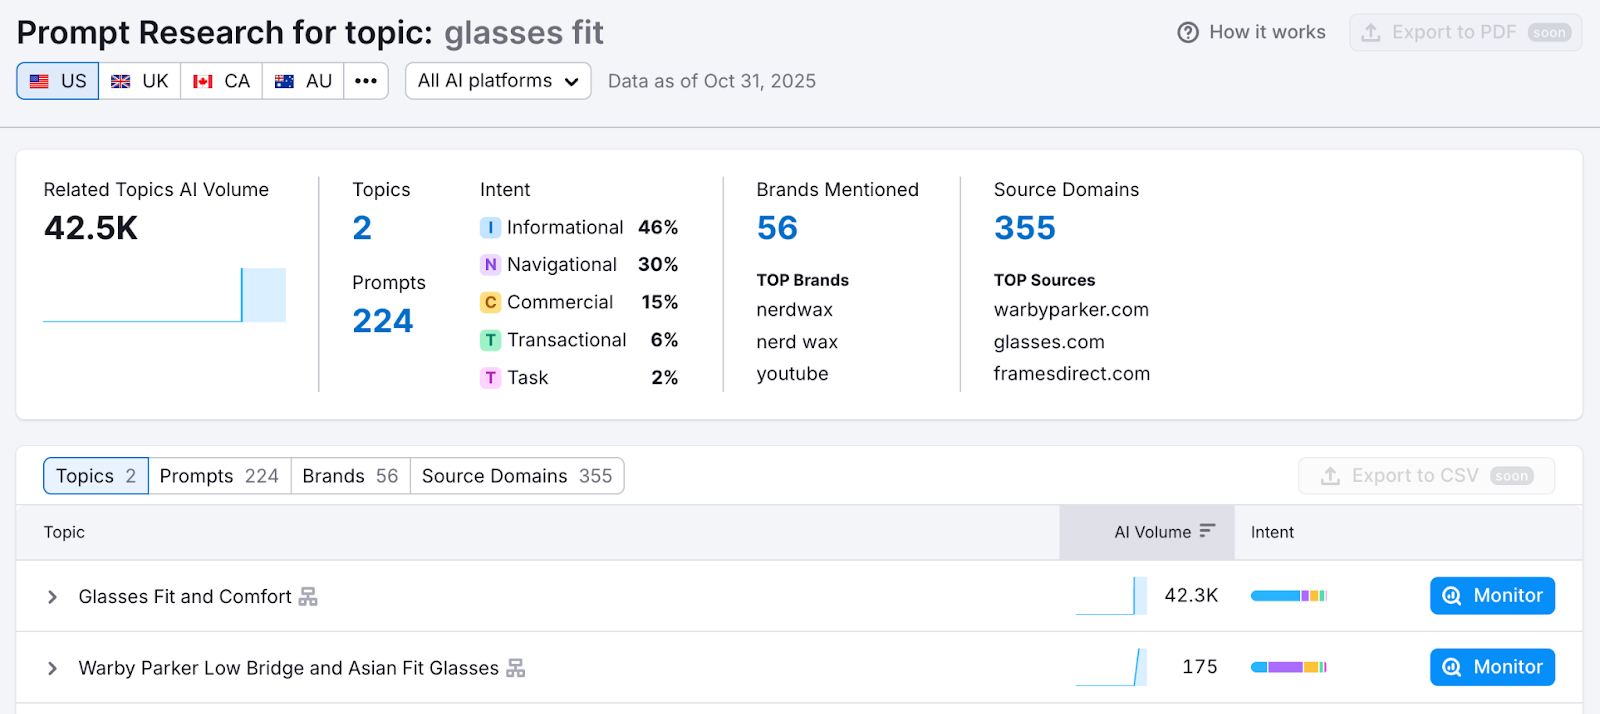Viewport: 1600px width, 714px height.
Task: Switch to the Prompts tab
Action: (x=219, y=476)
